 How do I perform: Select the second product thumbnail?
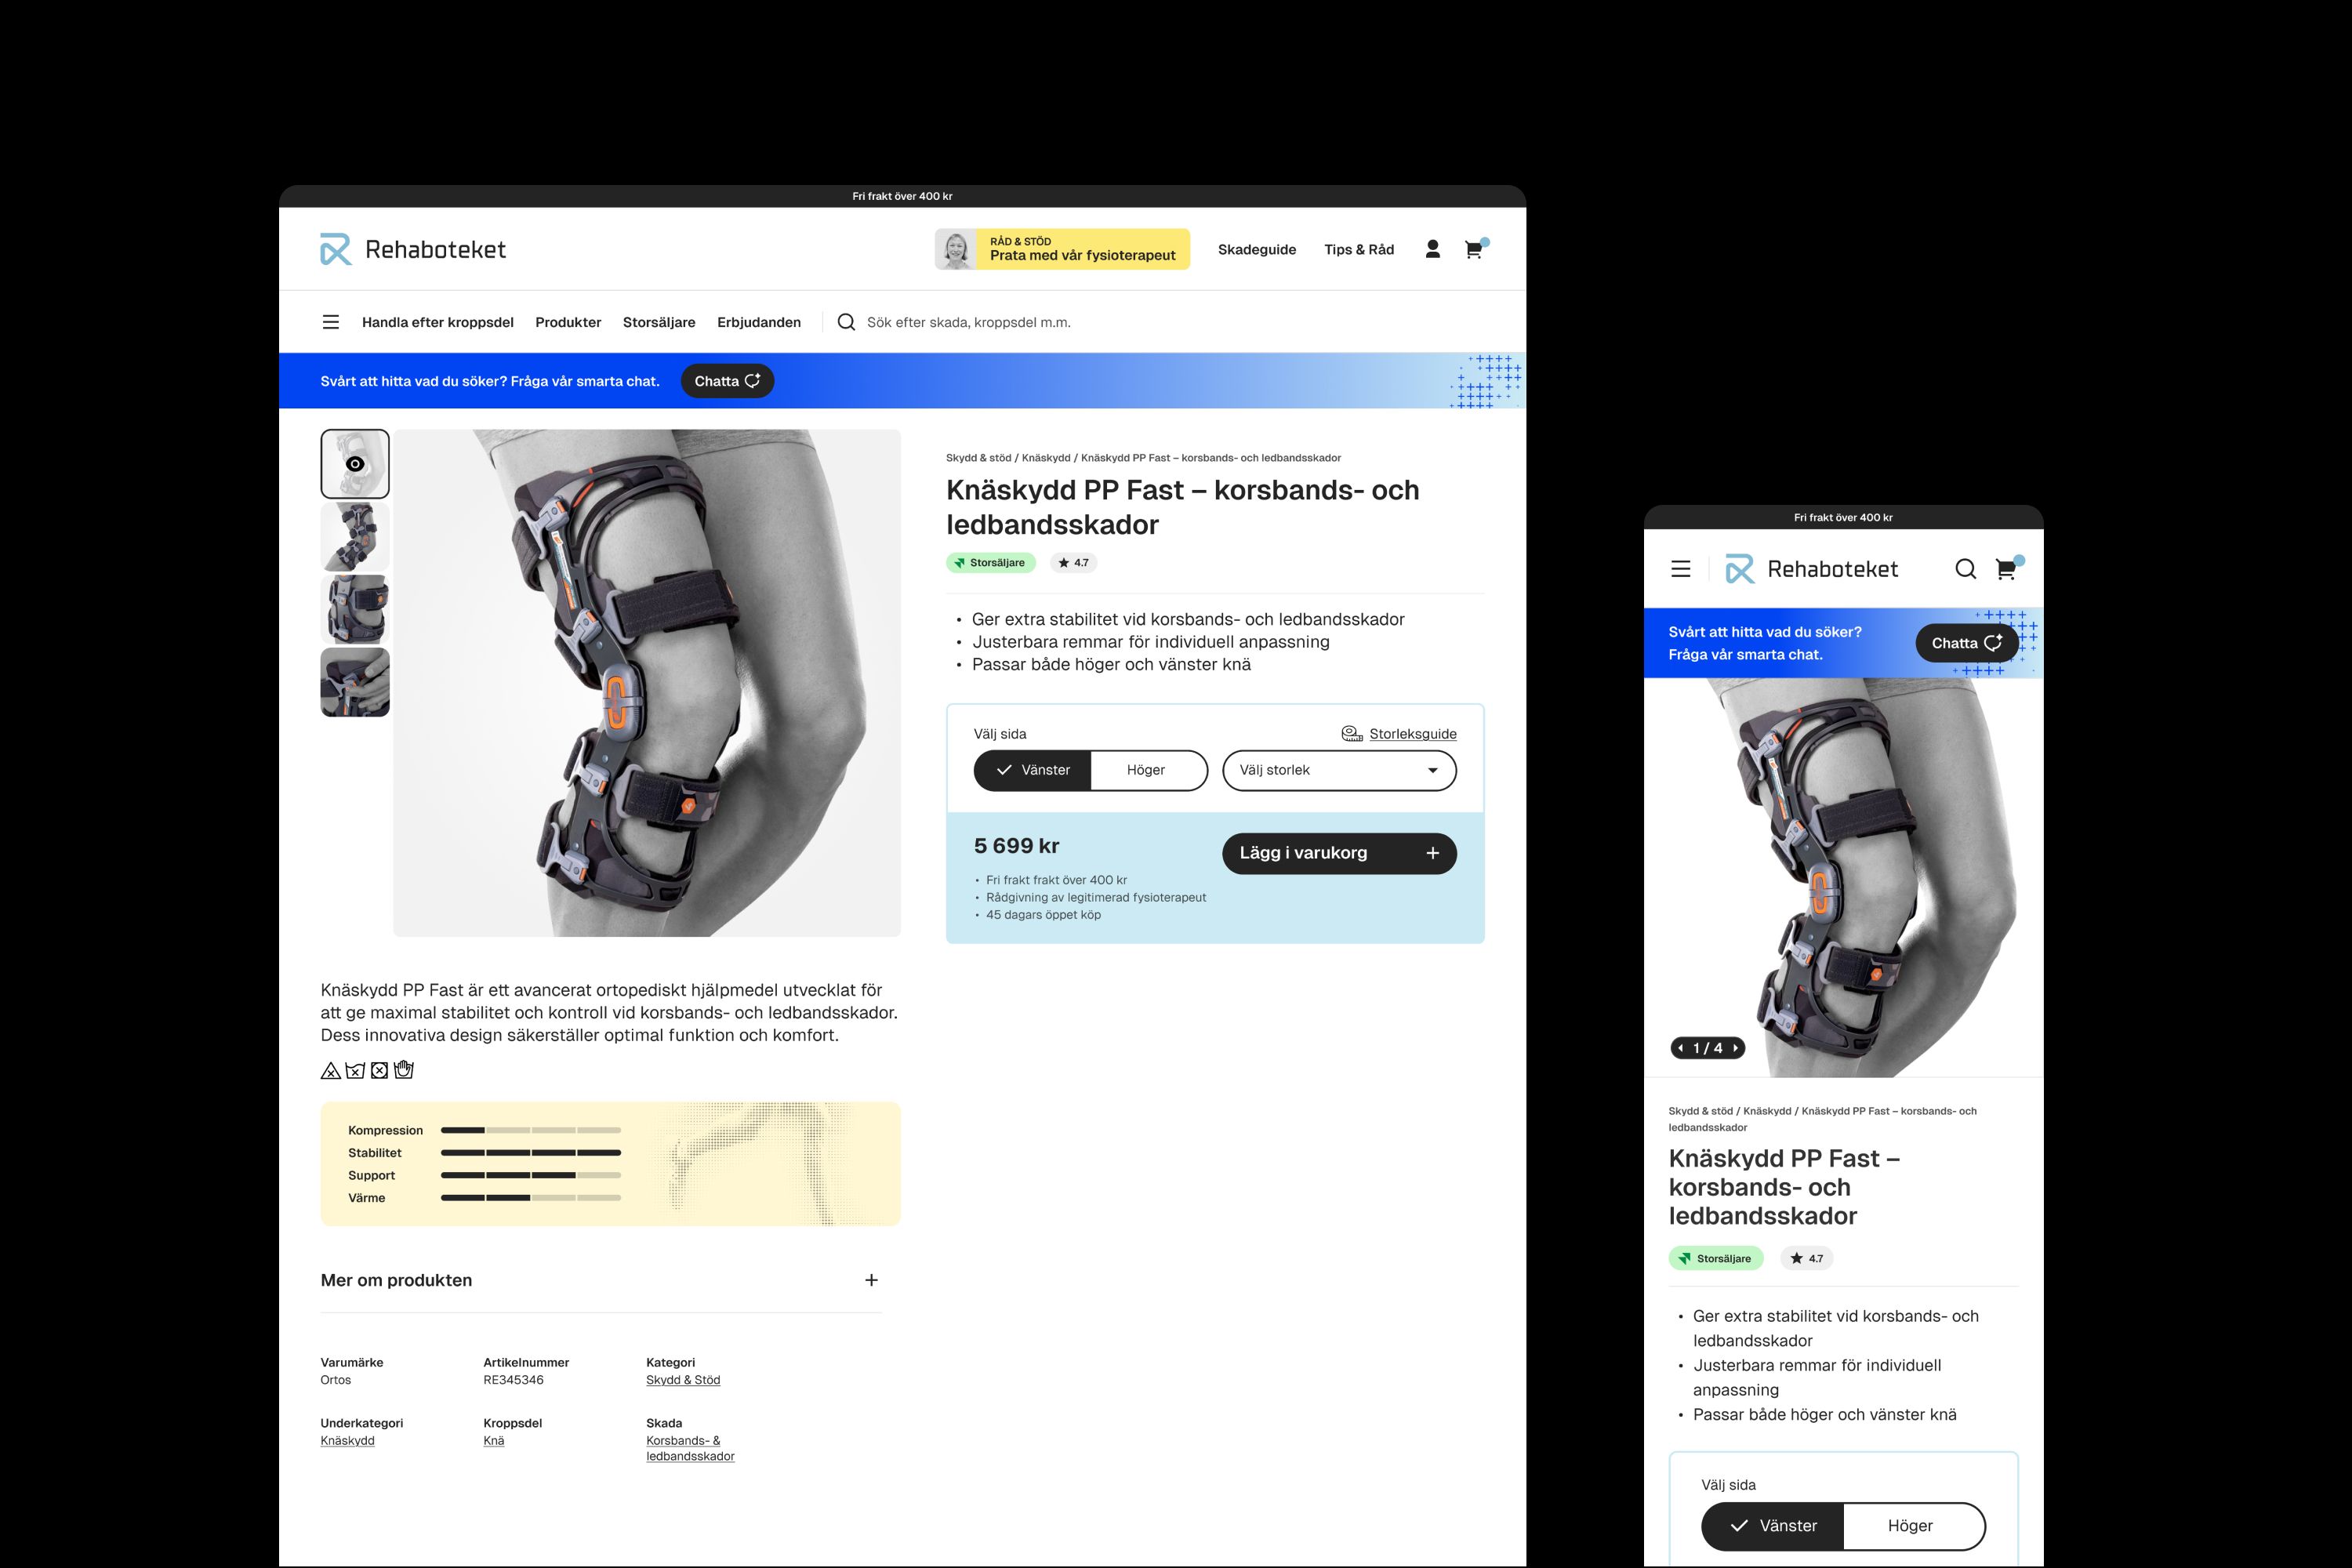coord(355,537)
